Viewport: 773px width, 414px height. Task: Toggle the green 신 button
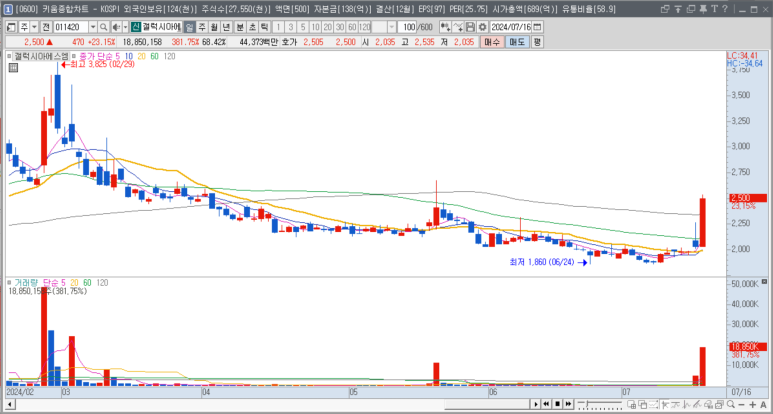(x=136, y=27)
